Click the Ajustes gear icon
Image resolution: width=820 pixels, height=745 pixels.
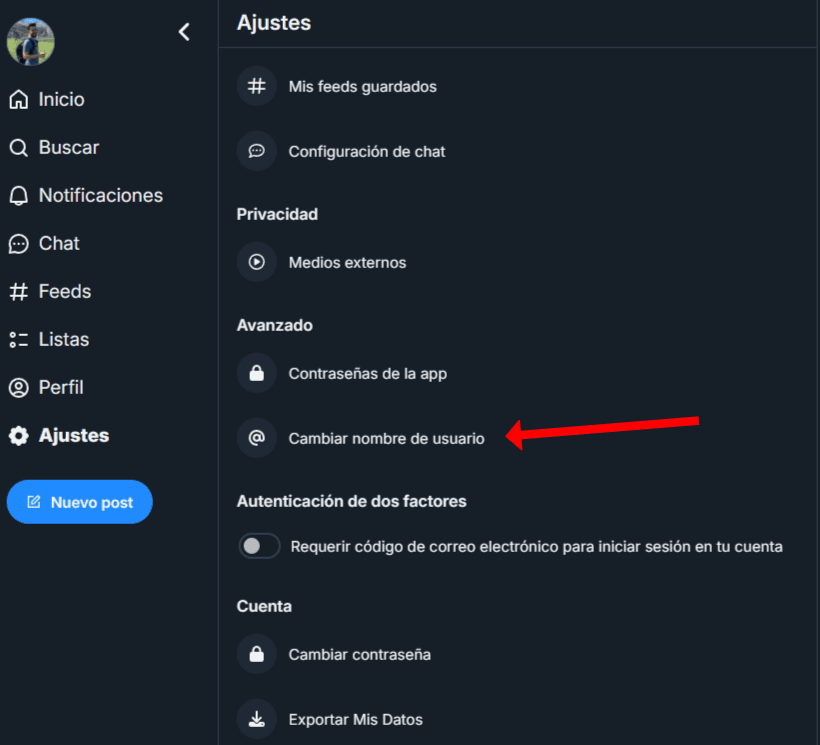(x=19, y=435)
